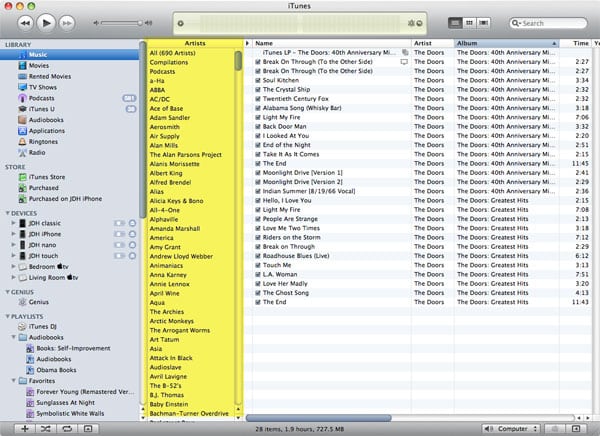The height and width of the screenshot is (436, 600).
Task: Select AC/DC in artists list
Action: 160,99
